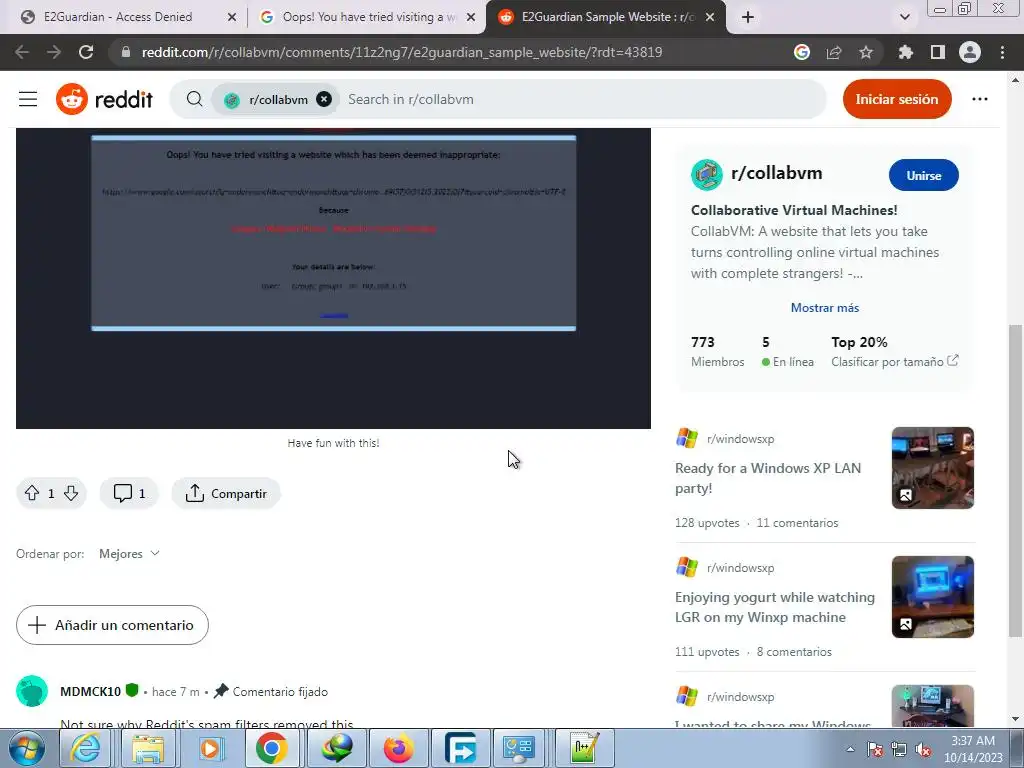The width and height of the screenshot is (1024, 768).
Task: Open r/collabvm community title link
Action: tap(776, 173)
